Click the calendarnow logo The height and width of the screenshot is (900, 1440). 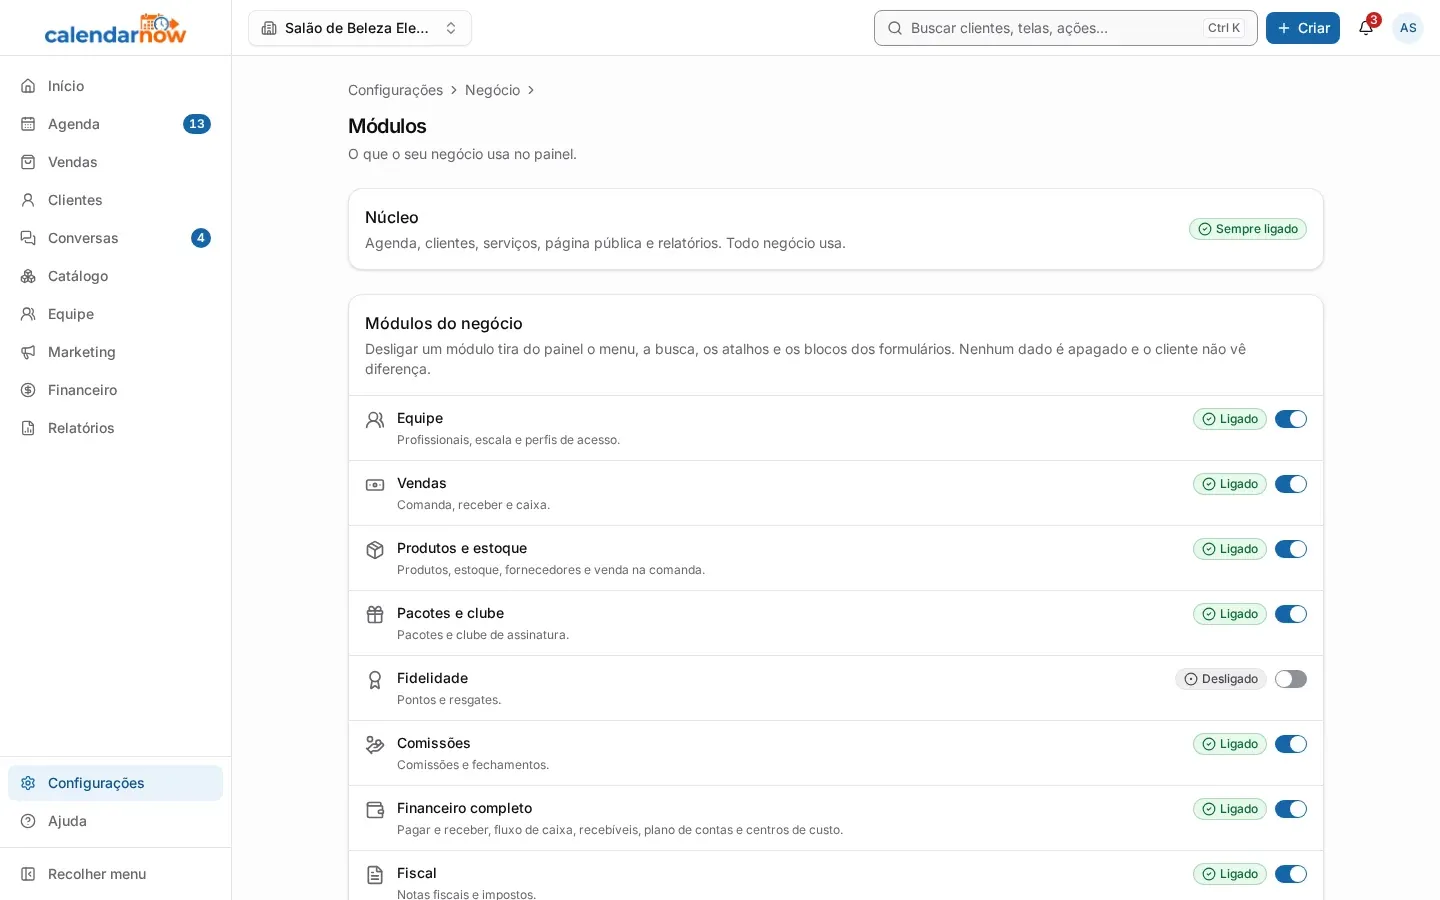pyautogui.click(x=115, y=29)
